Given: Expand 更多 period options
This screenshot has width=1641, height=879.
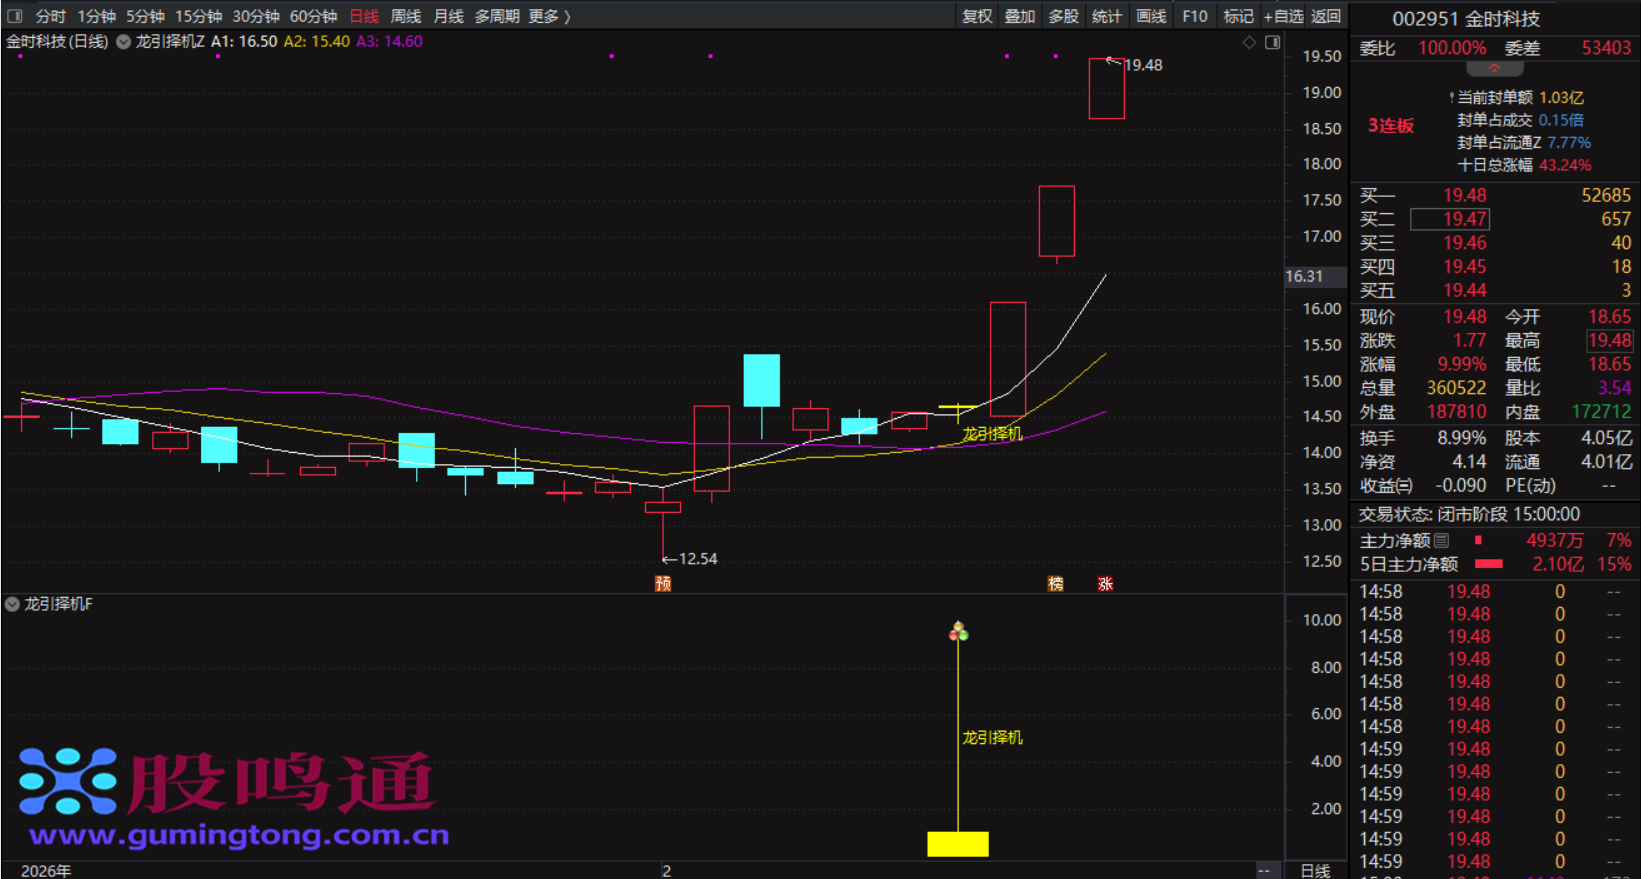Looking at the screenshot, I should (x=549, y=16).
